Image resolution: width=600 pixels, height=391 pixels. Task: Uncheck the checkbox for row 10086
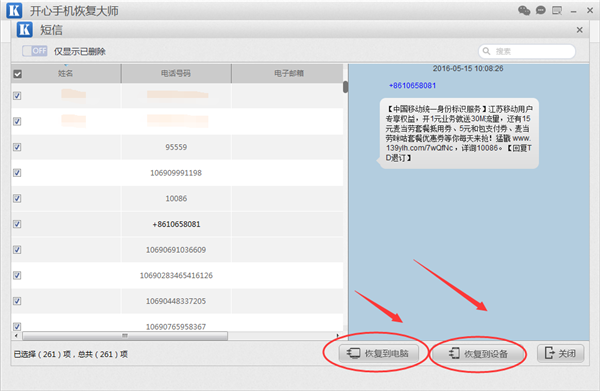click(x=17, y=198)
